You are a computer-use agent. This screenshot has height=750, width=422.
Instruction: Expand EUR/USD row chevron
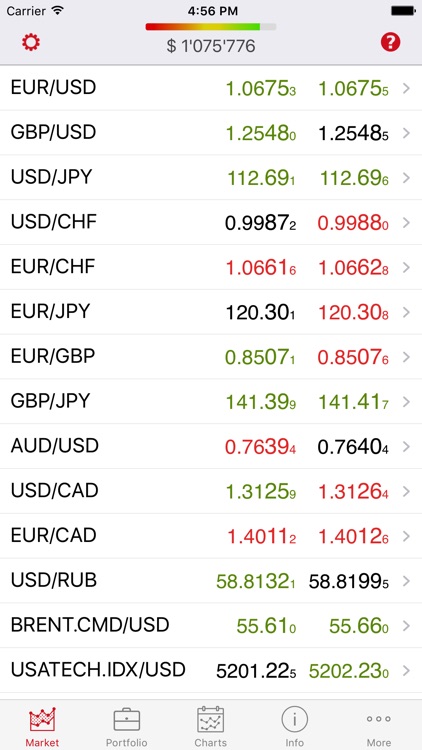(x=406, y=88)
